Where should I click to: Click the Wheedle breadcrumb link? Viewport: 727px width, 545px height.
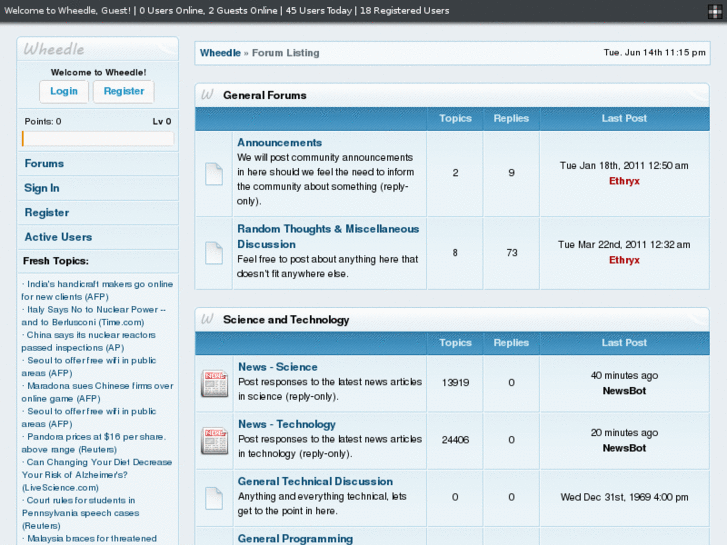220,53
